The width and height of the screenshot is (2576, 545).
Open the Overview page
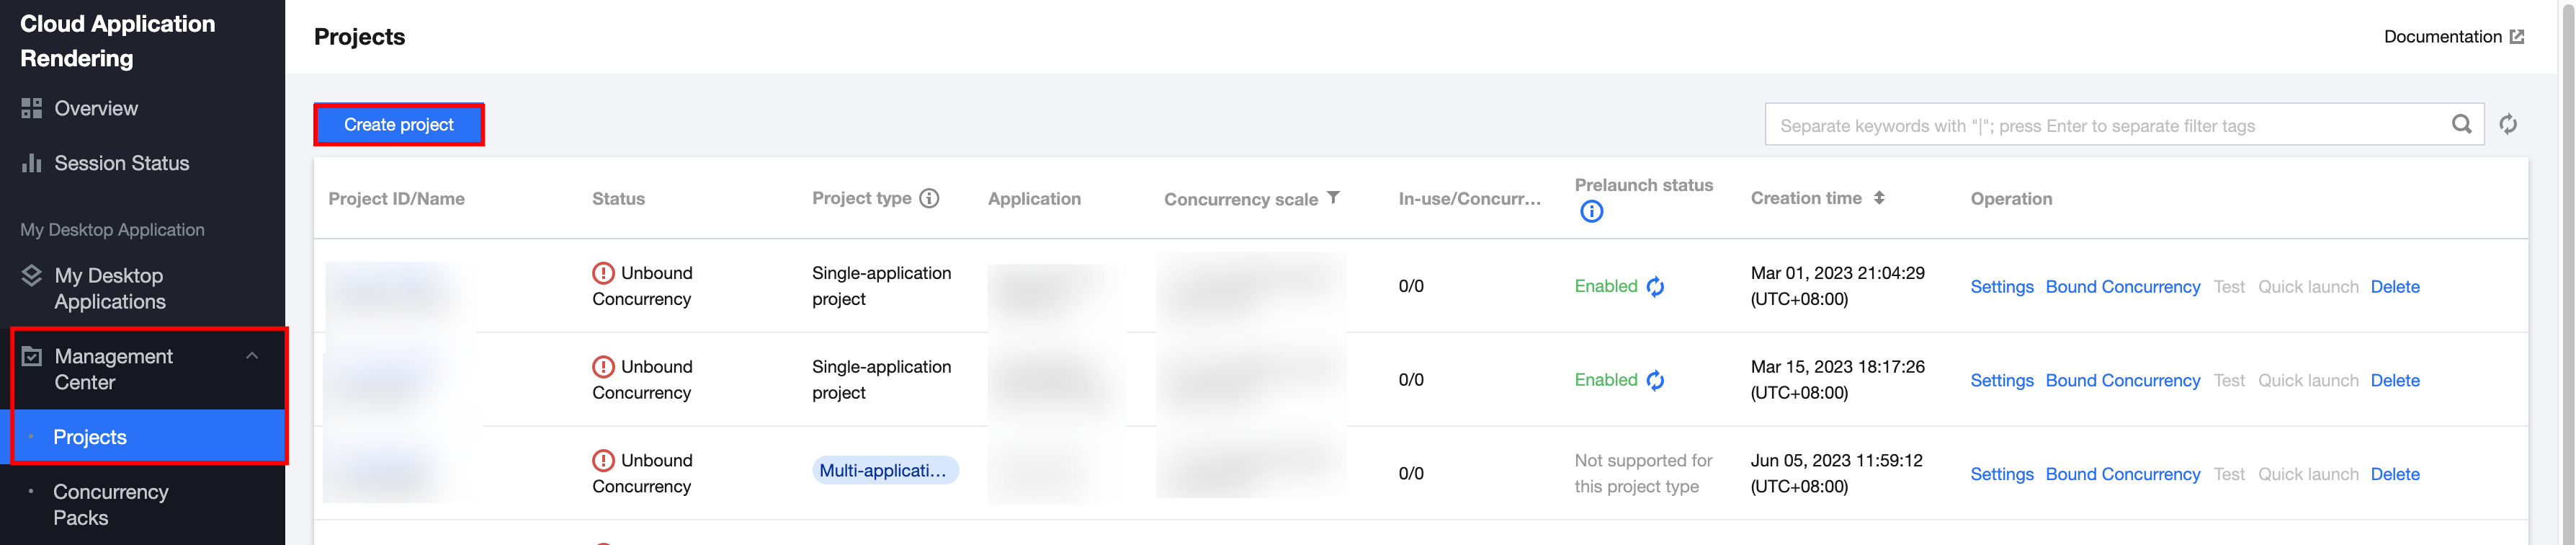(x=96, y=108)
